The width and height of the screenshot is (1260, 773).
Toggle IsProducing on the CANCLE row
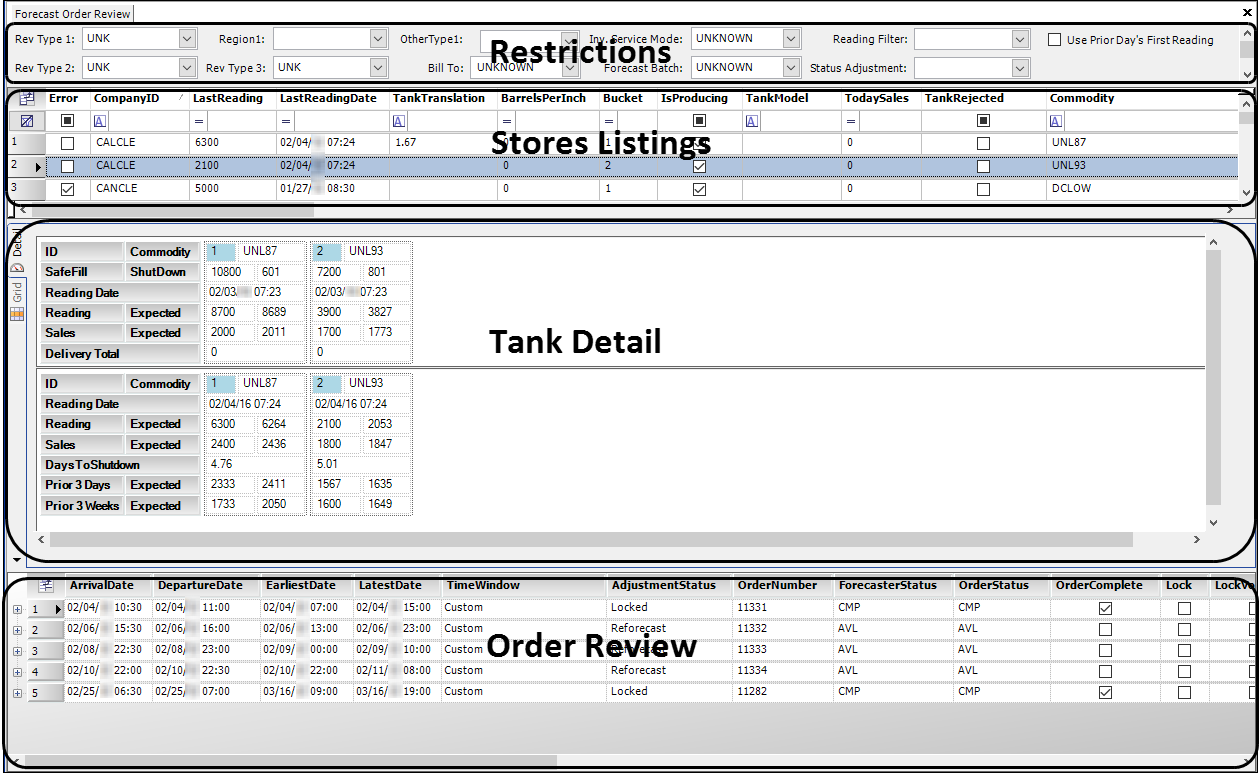699,188
